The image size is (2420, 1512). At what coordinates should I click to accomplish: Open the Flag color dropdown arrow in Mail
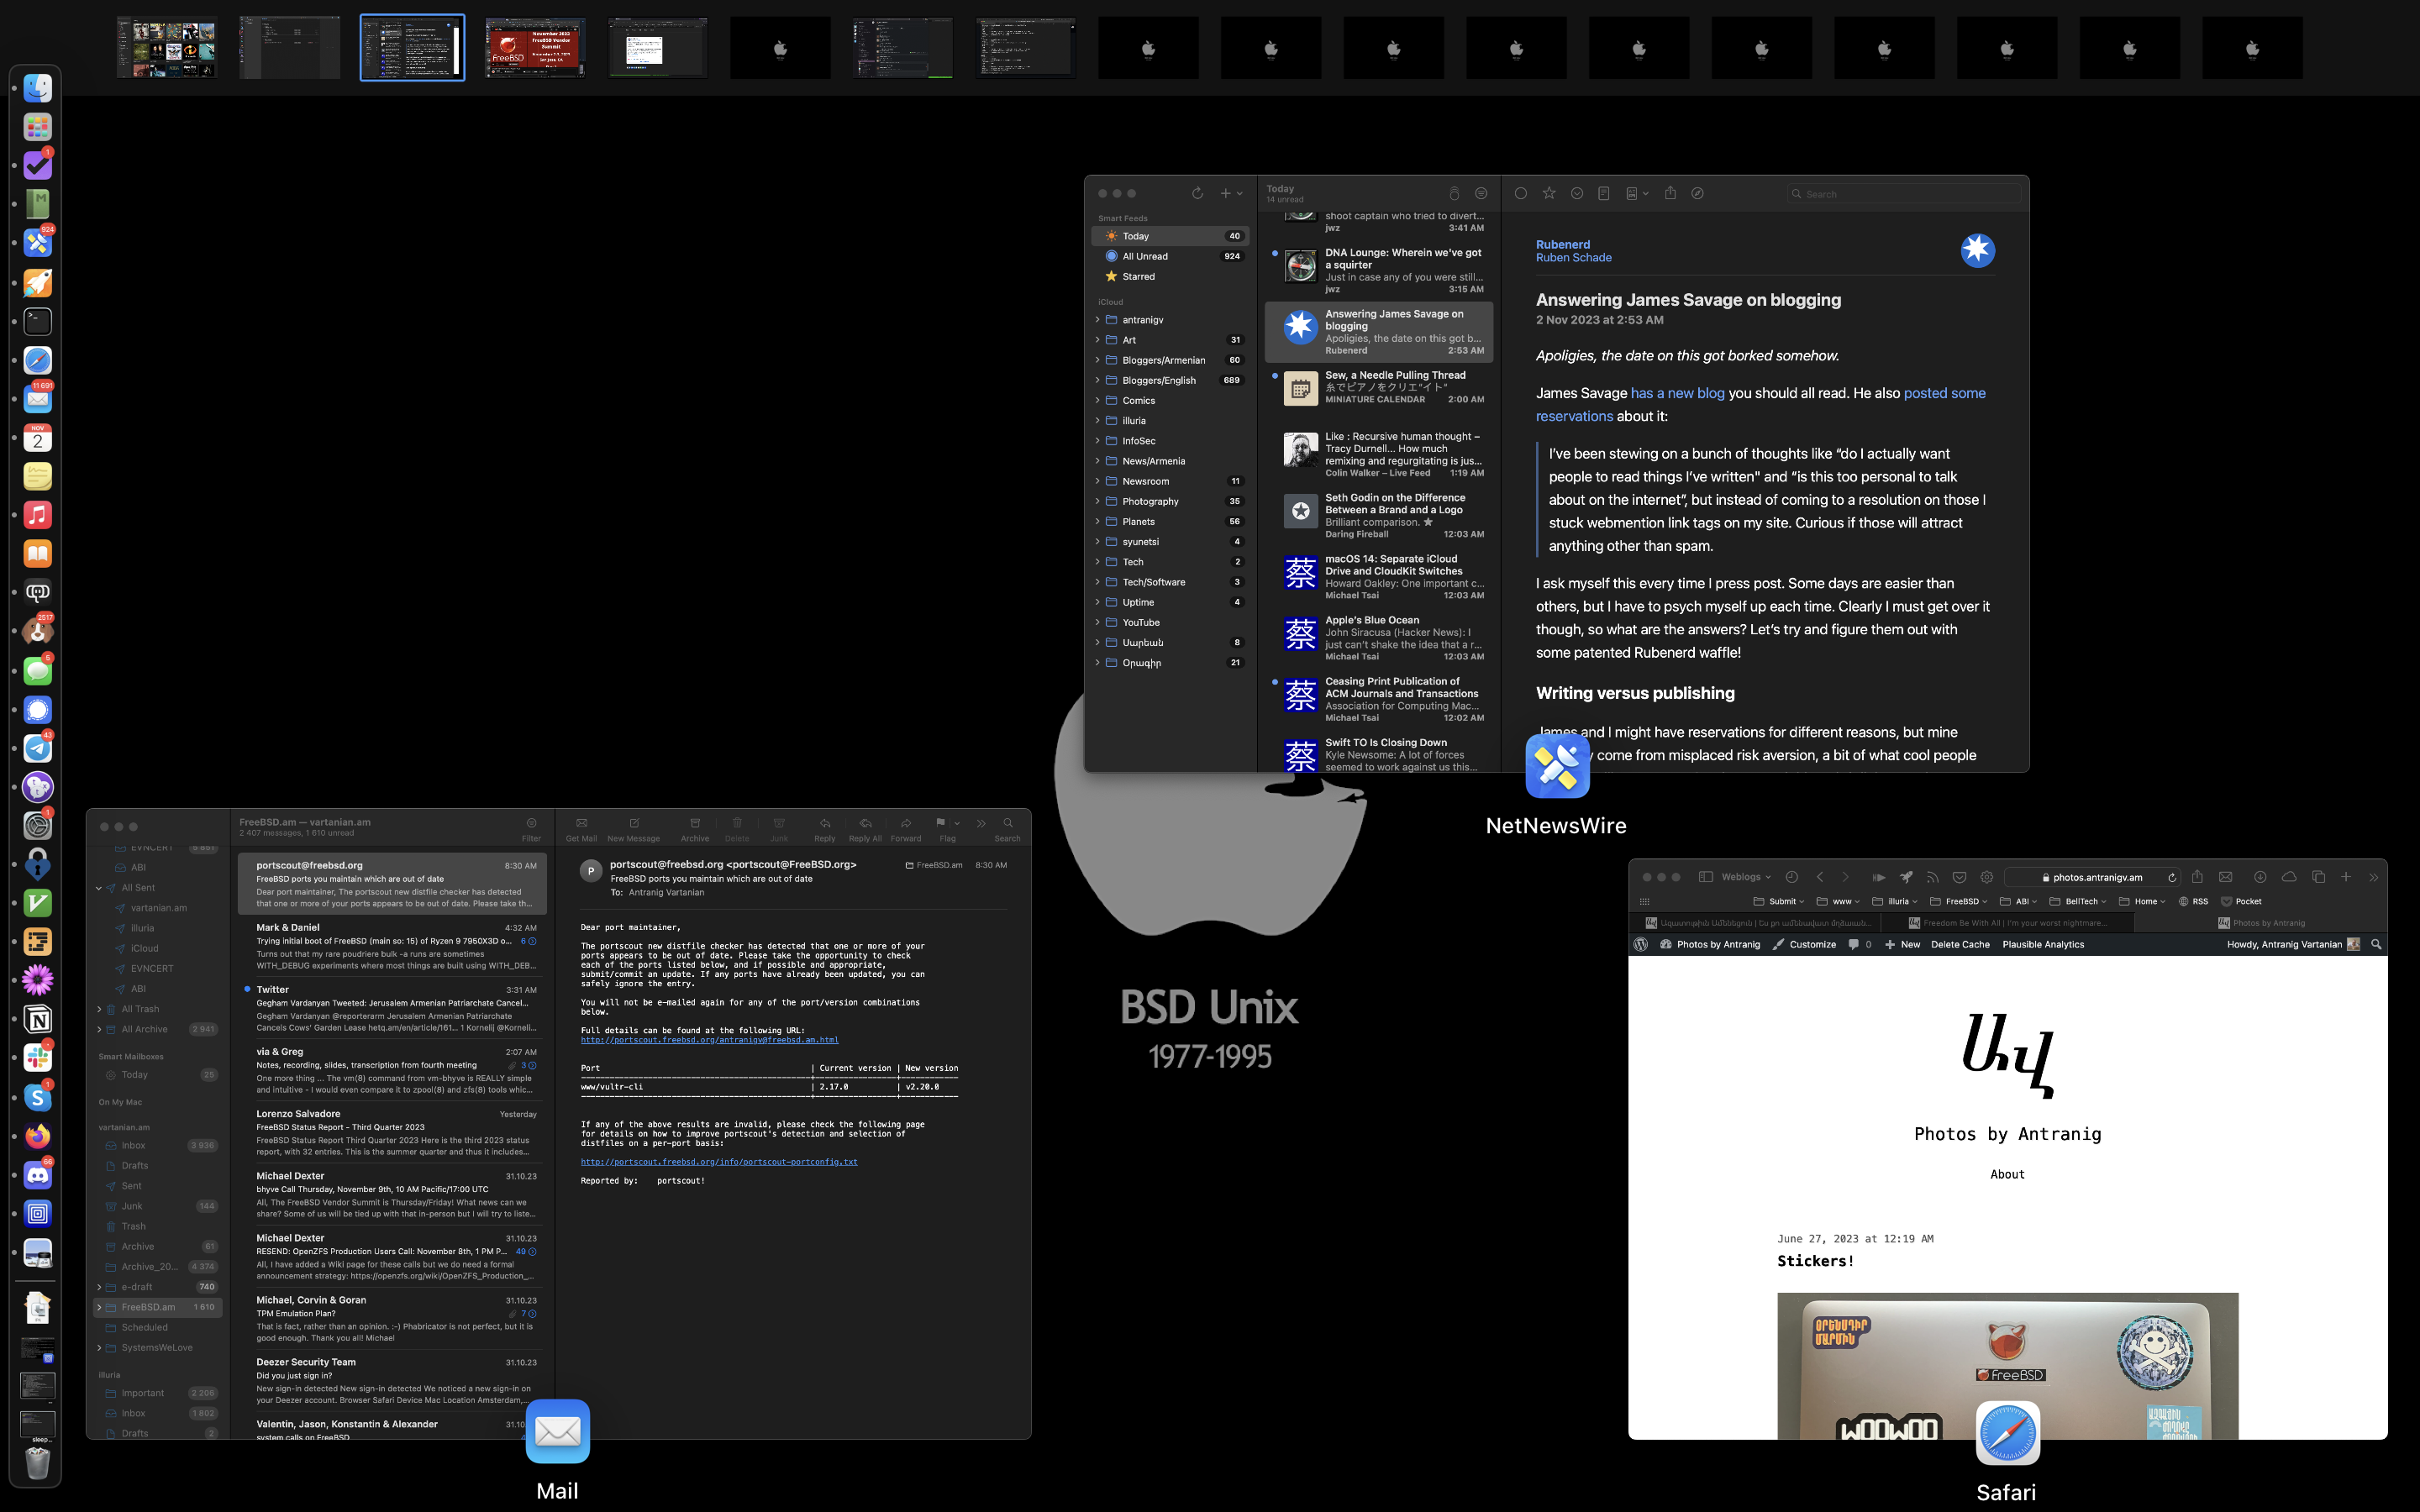click(x=957, y=823)
